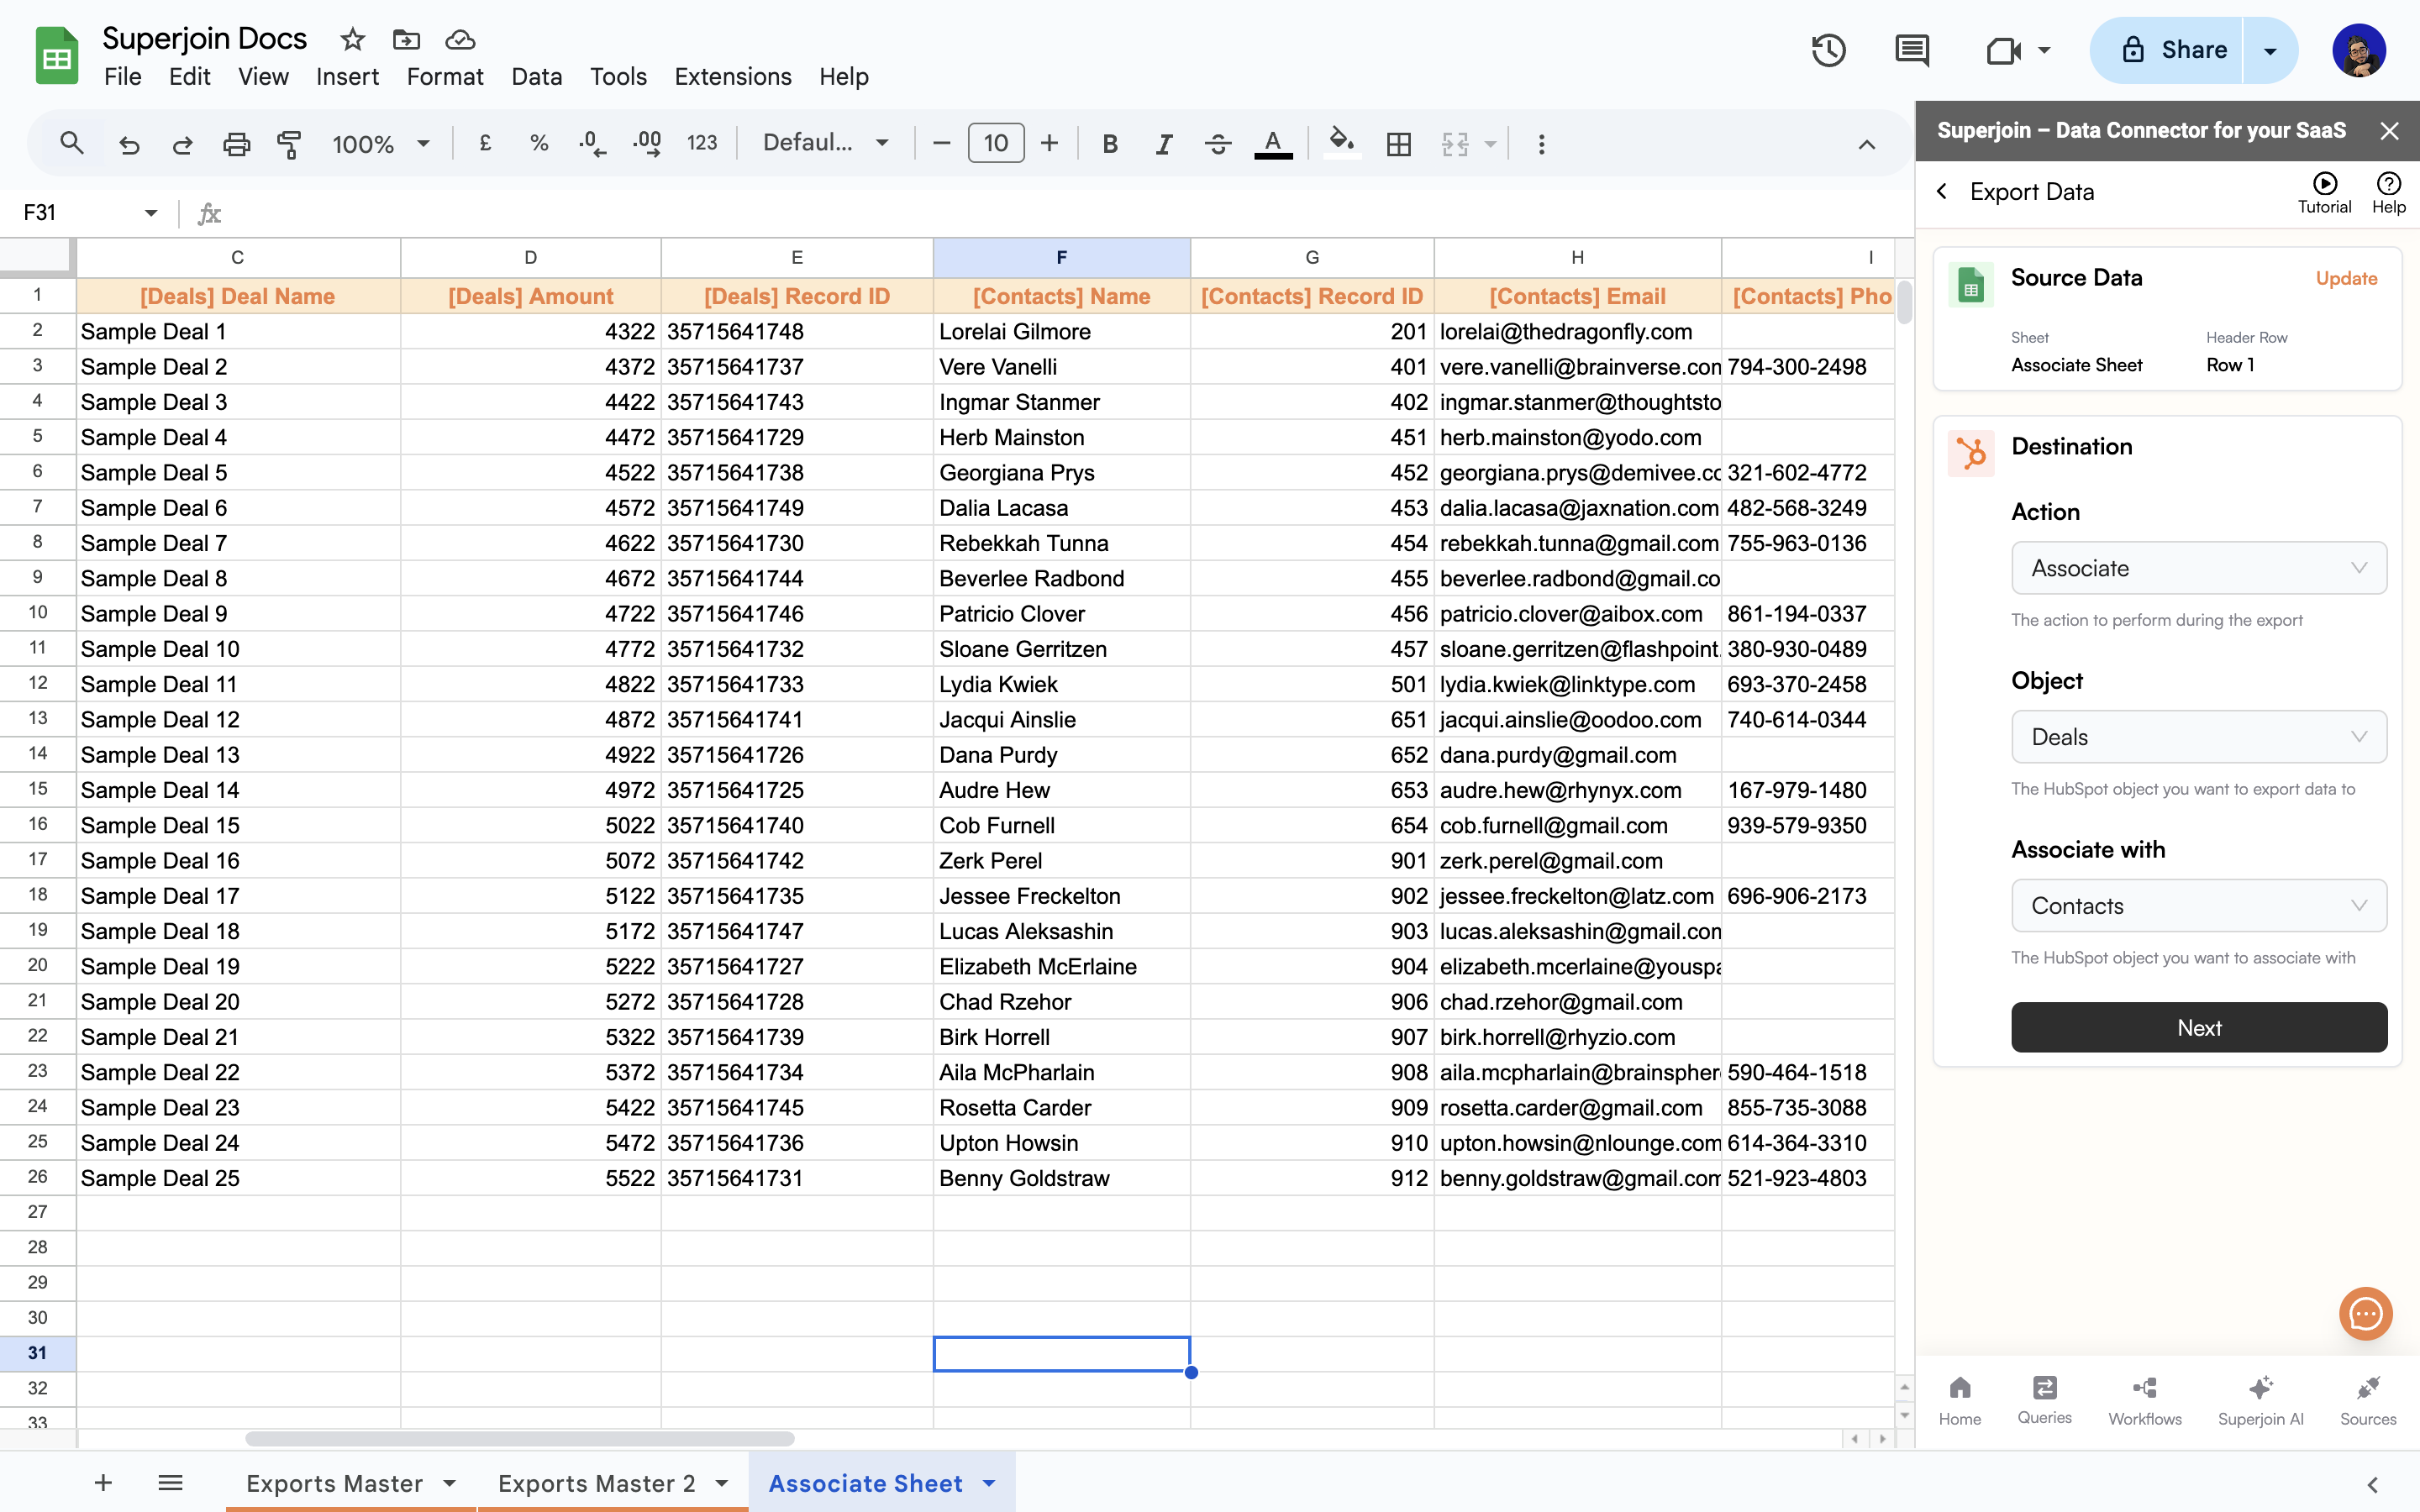Open the borders tool
The width and height of the screenshot is (2420, 1512).
pos(1398,144)
